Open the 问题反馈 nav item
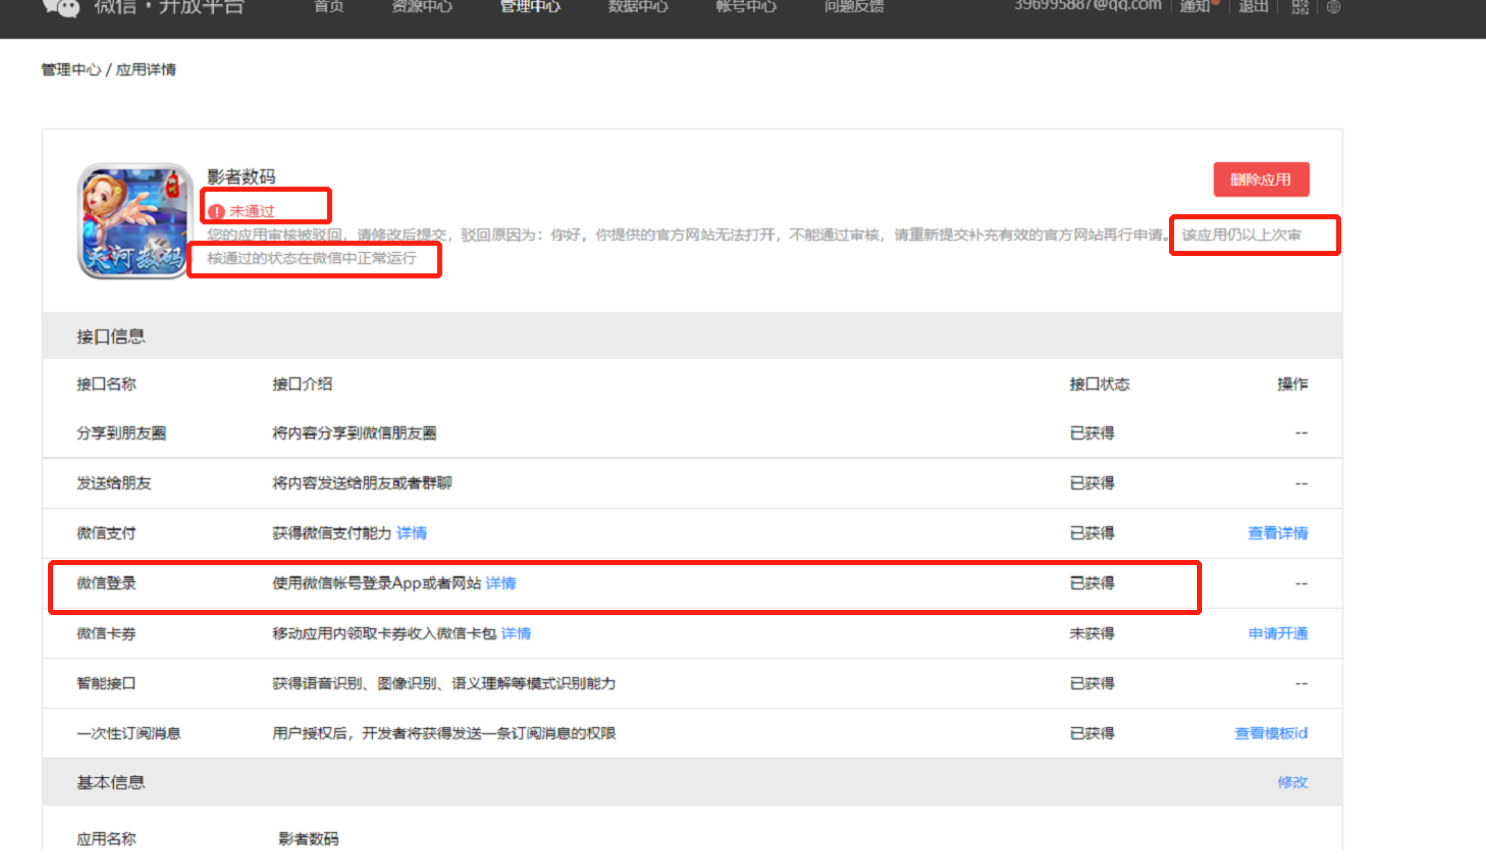Screen dimensions: 1486x861 coord(854,6)
